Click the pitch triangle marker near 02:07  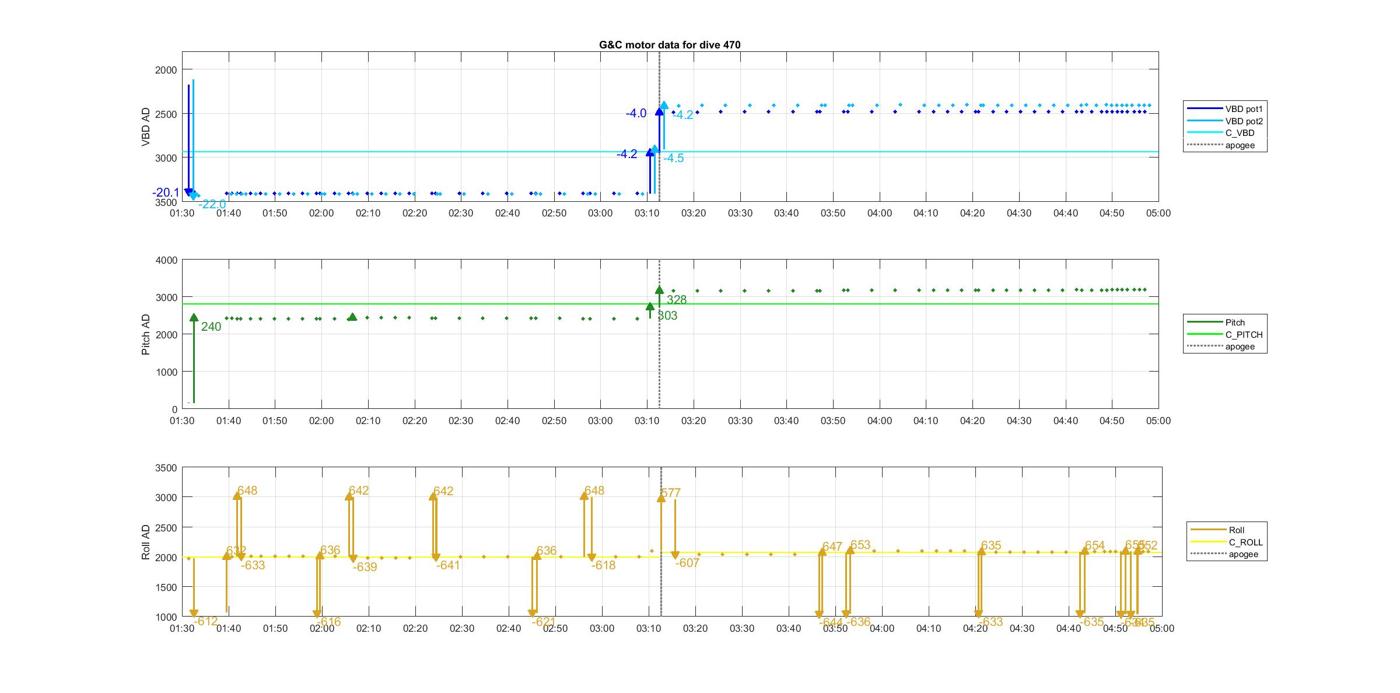tap(352, 316)
